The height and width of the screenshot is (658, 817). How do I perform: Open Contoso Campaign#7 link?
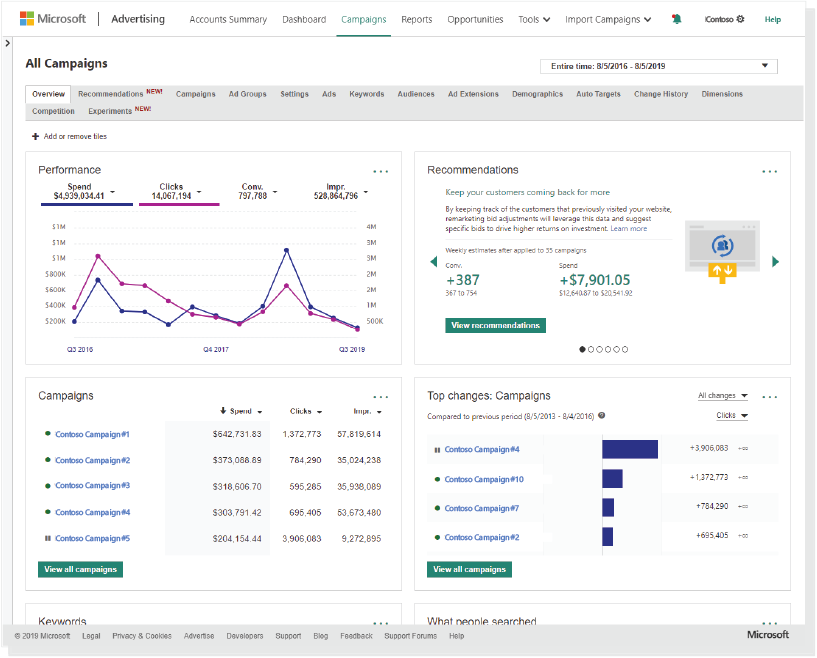[x=481, y=508]
